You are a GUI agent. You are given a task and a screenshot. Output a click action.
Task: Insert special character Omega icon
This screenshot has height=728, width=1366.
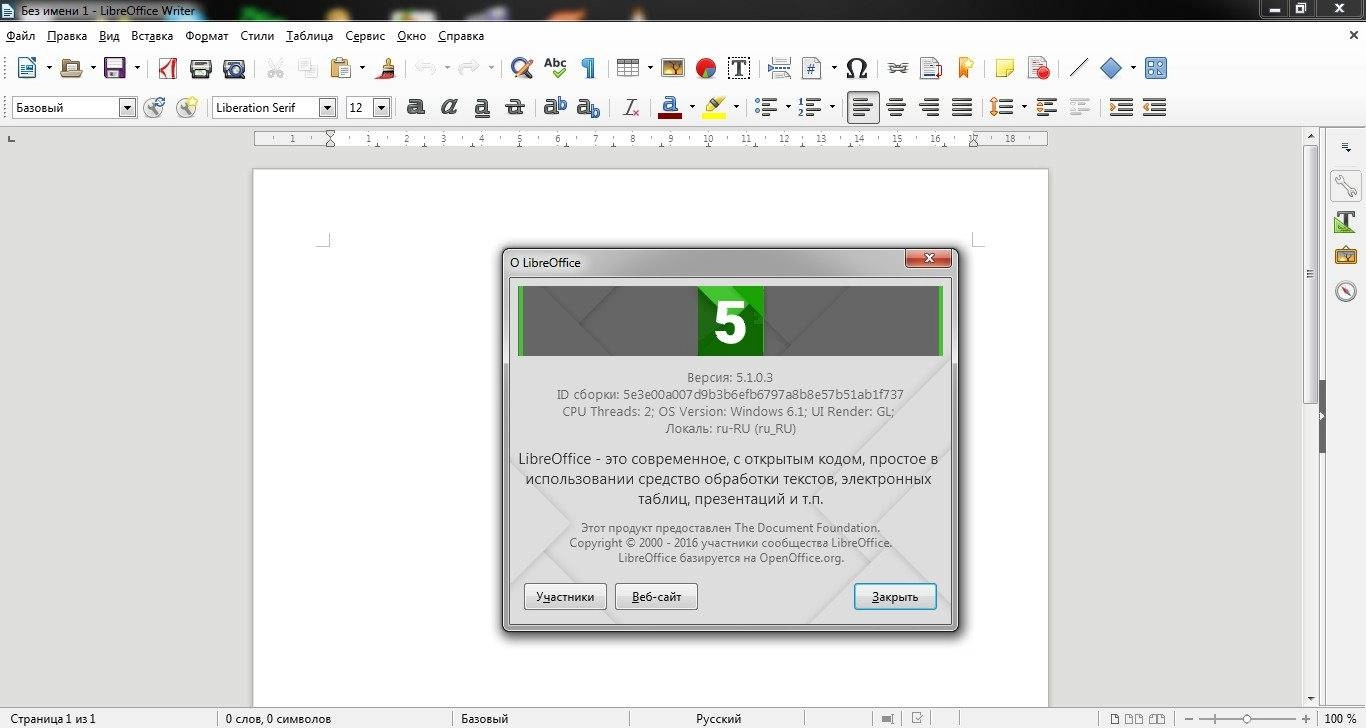pyautogui.click(x=856, y=68)
